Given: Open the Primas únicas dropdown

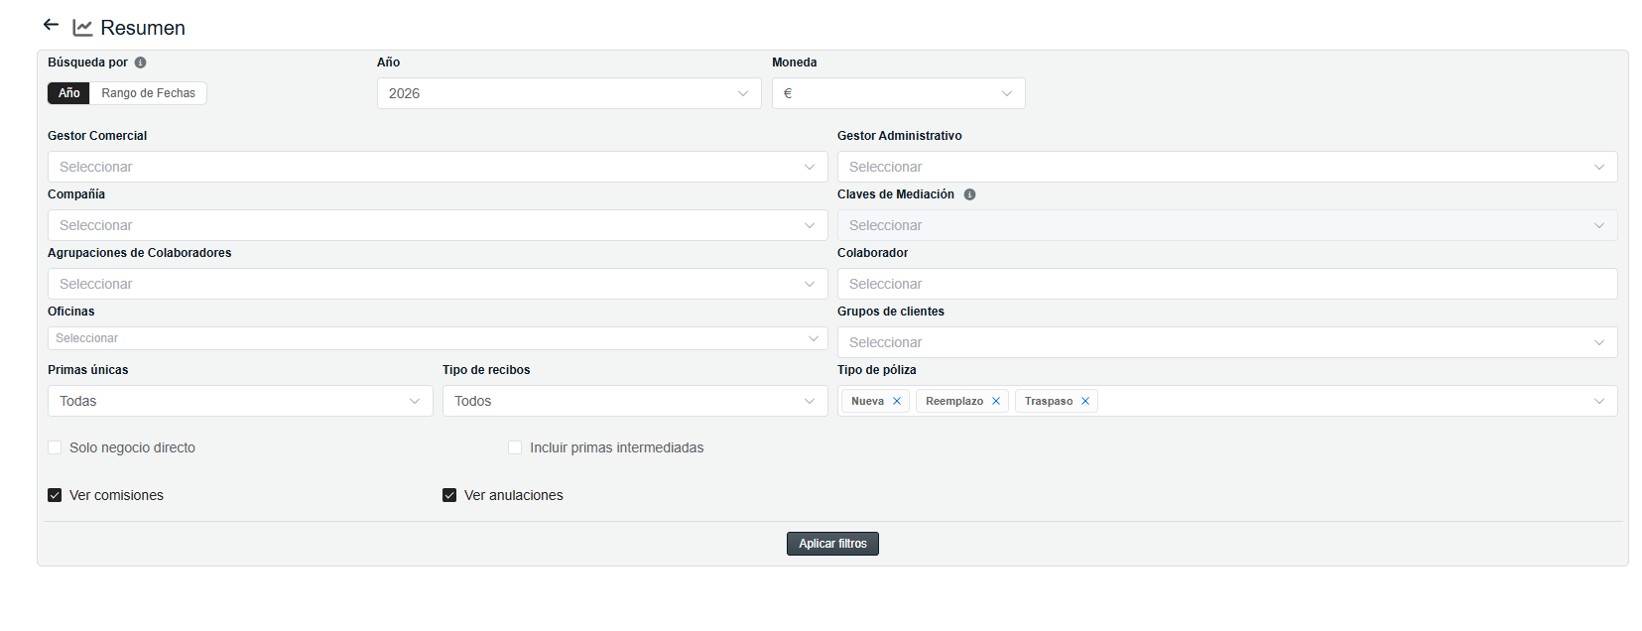Looking at the screenshot, I should coord(240,401).
